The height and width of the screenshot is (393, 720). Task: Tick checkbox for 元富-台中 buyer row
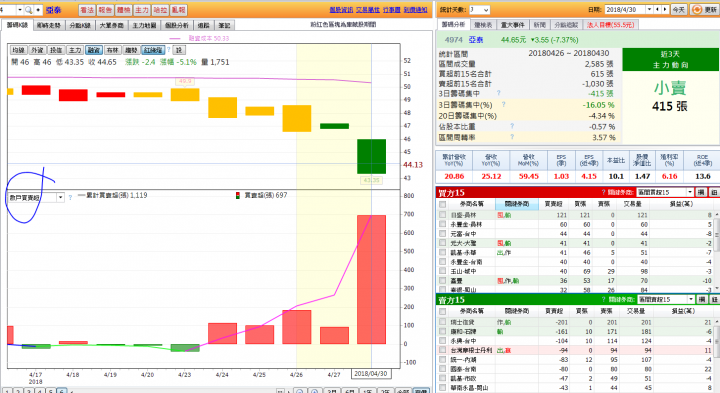[442, 233]
